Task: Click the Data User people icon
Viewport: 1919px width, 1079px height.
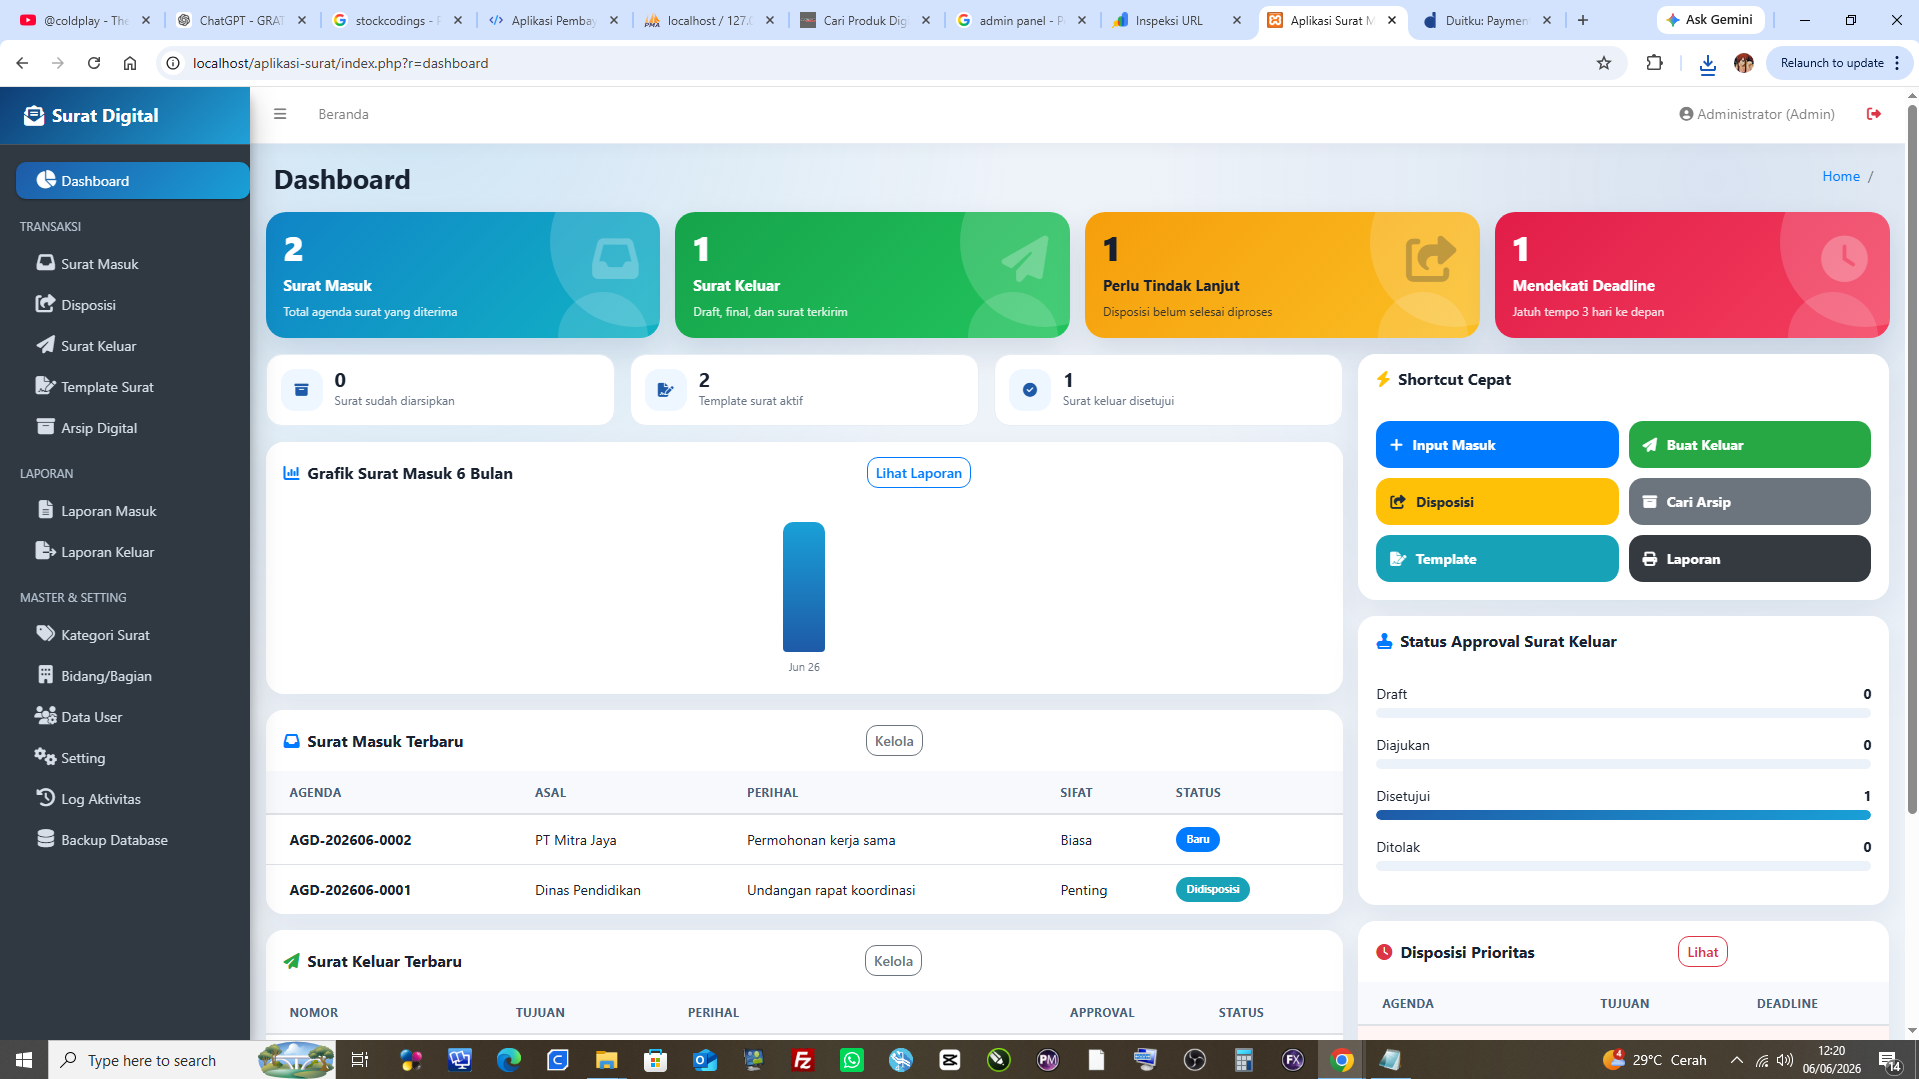Action: [45, 716]
